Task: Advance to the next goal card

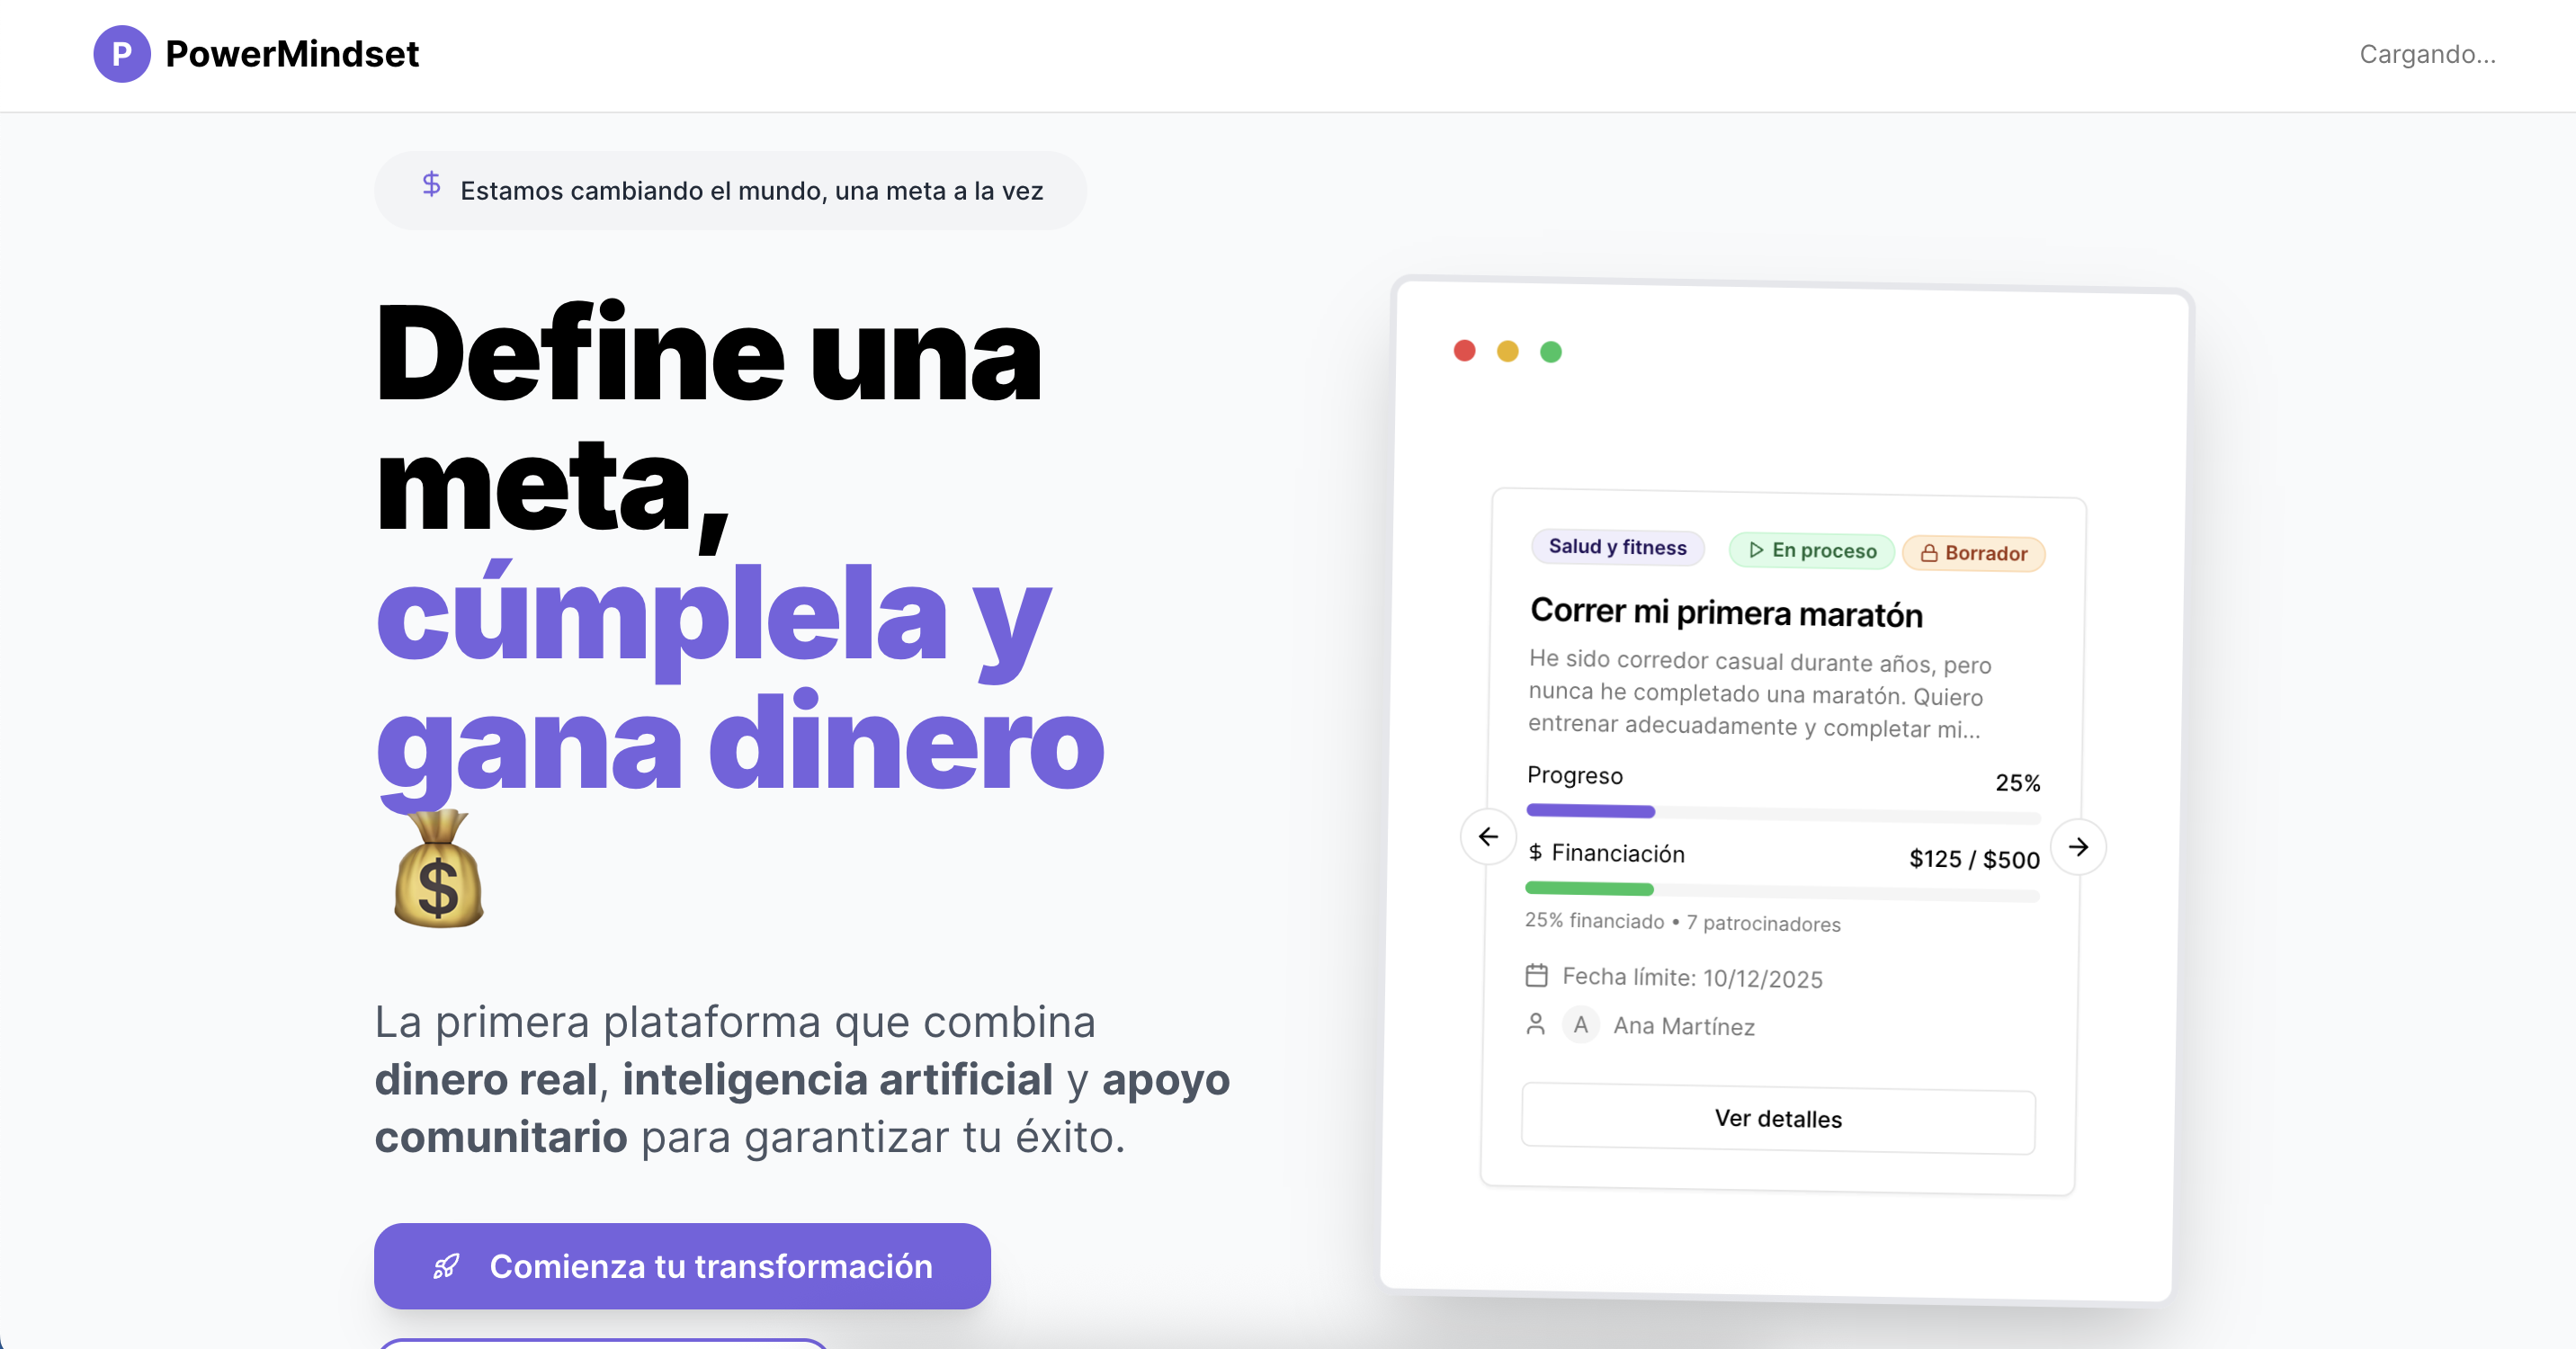Action: coord(2079,846)
